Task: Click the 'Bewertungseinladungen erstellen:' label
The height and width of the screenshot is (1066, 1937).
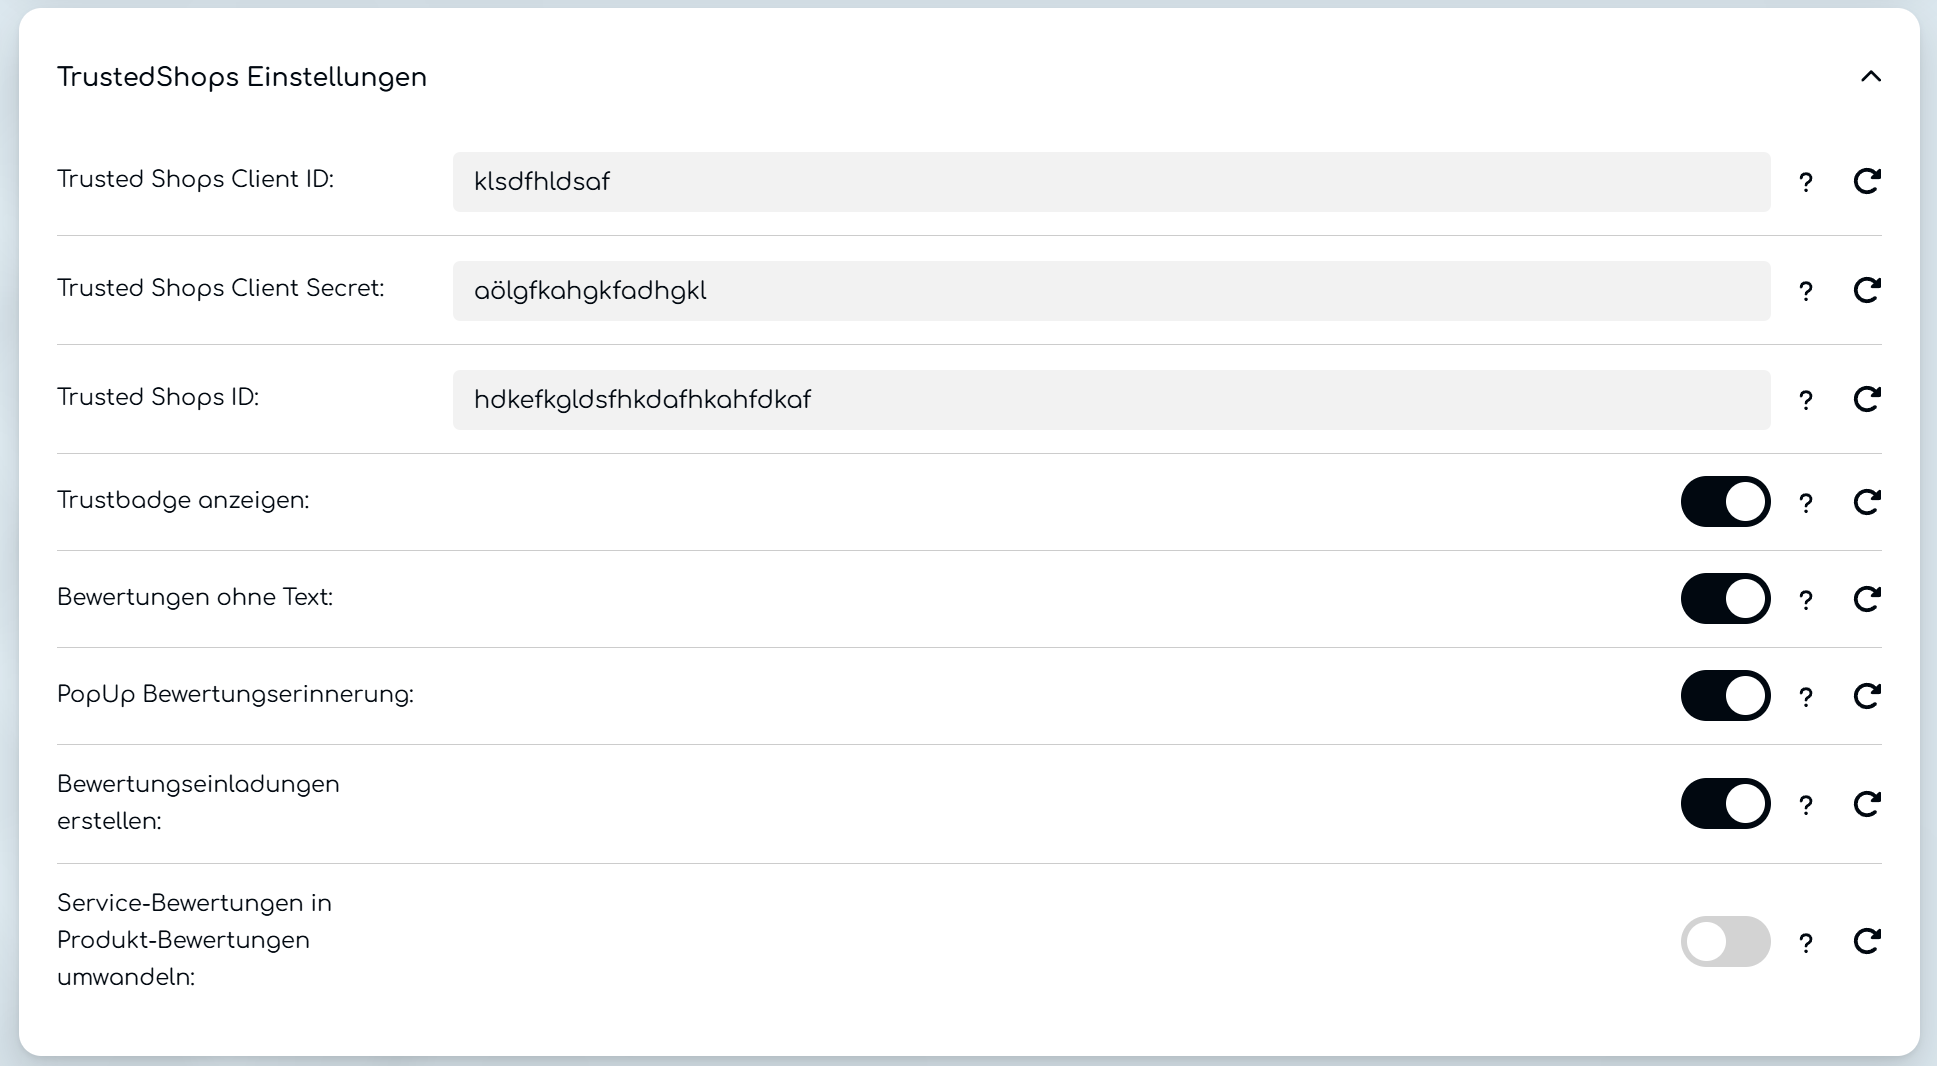Action: pos(198,803)
